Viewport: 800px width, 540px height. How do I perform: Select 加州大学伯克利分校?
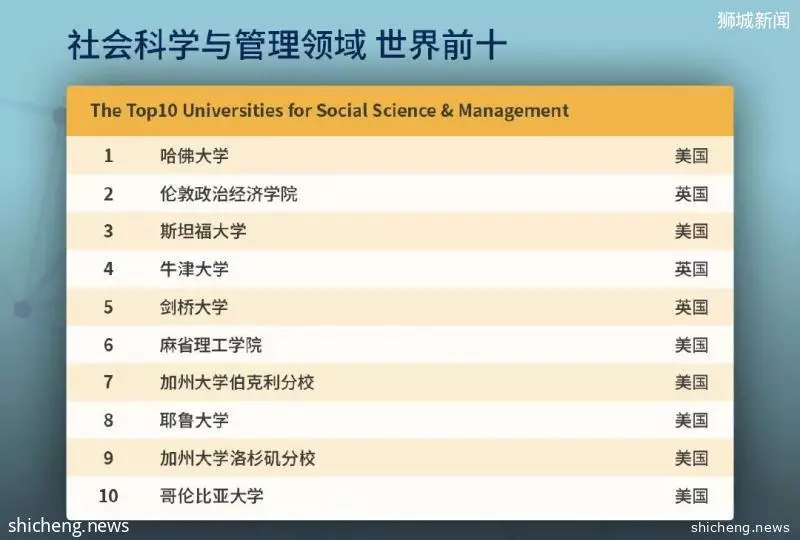coord(237,382)
